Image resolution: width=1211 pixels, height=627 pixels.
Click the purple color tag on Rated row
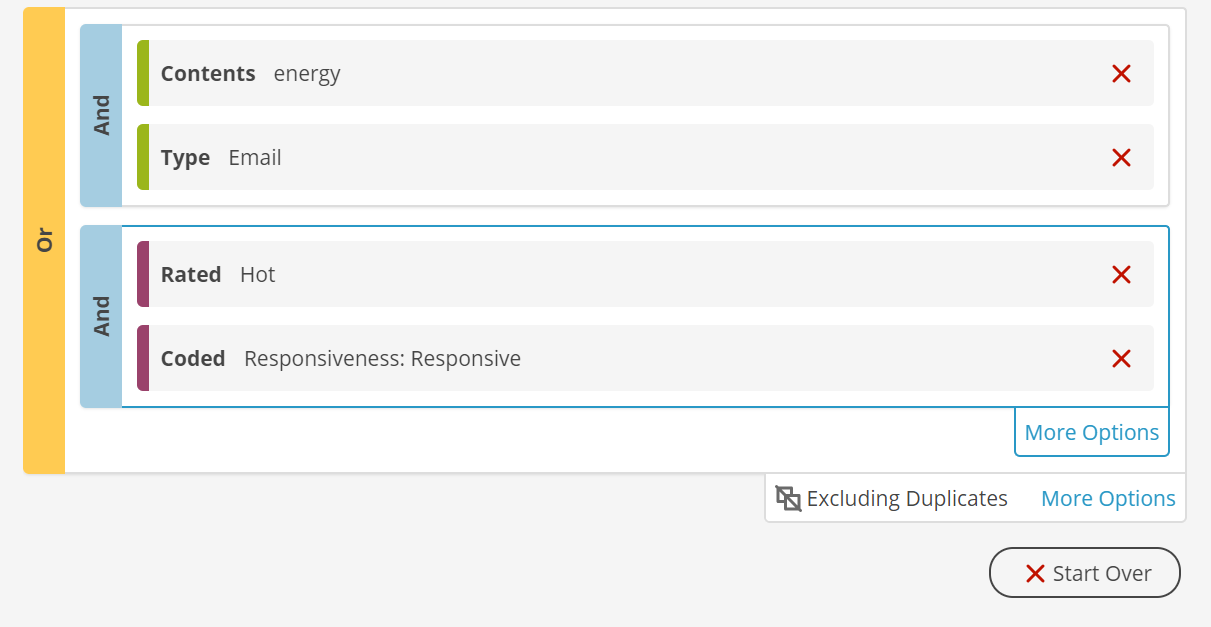[143, 274]
